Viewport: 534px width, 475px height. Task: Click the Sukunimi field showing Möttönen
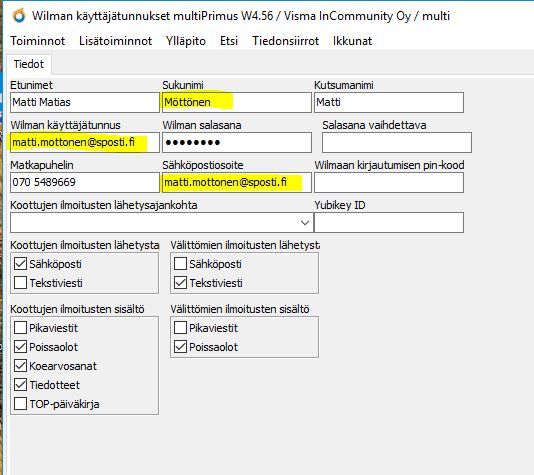(x=237, y=102)
